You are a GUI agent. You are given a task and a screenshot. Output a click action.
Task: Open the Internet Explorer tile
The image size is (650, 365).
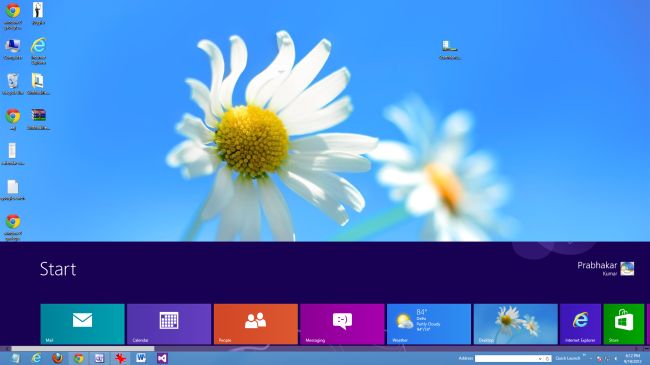coord(580,324)
